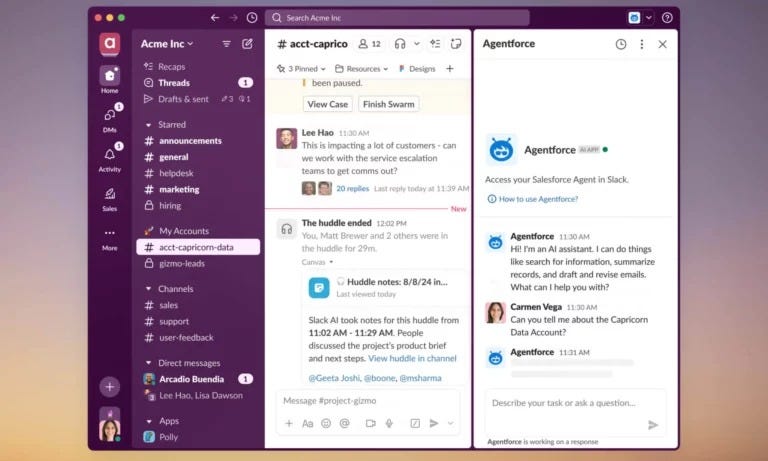Open the help question mark icon
Viewport: 768px width, 461px height.
click(x=667, y=18)
